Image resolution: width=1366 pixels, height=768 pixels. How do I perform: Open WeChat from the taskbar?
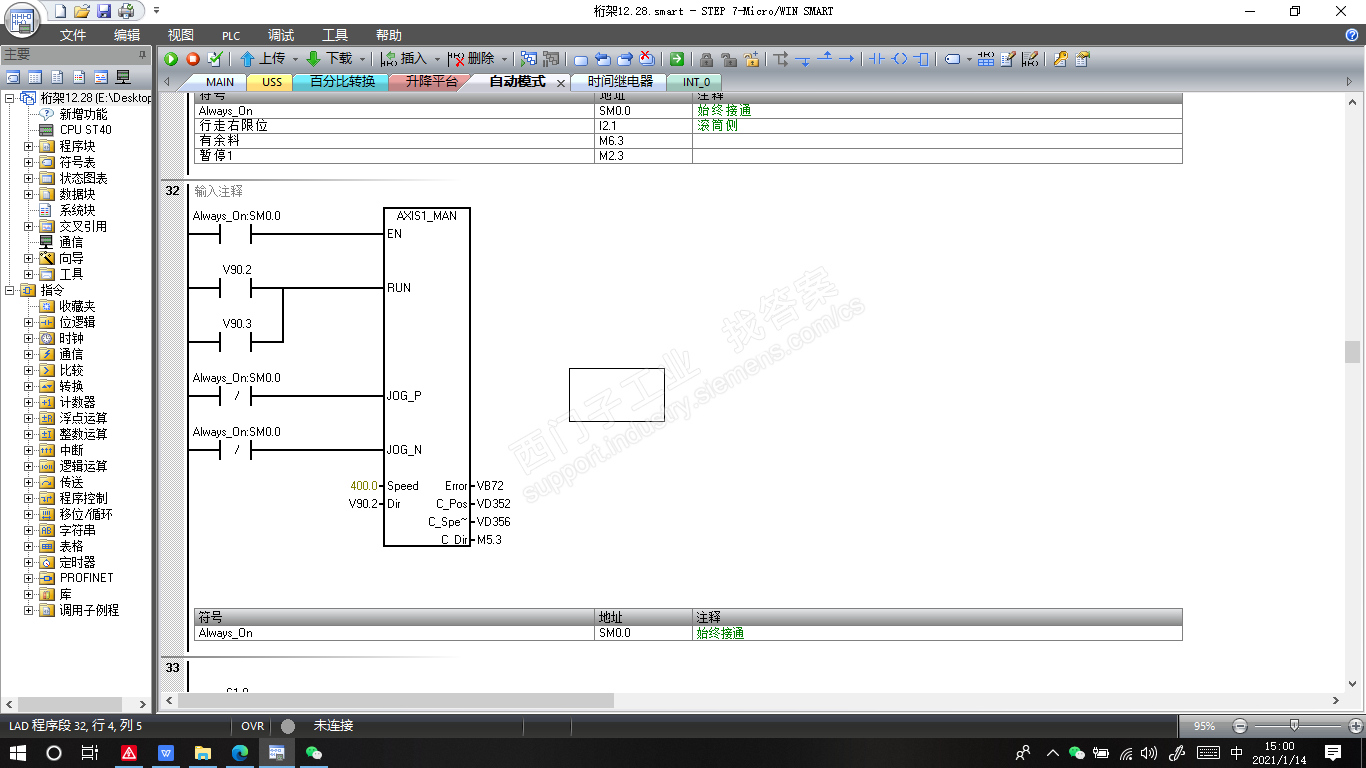click(x=314, y=753)
